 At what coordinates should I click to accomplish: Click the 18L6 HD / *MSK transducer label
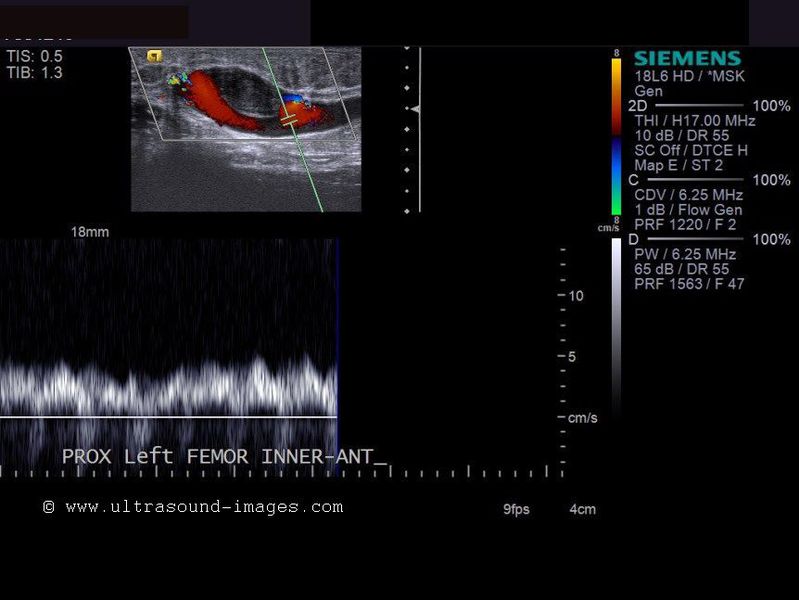click(689, 76)
